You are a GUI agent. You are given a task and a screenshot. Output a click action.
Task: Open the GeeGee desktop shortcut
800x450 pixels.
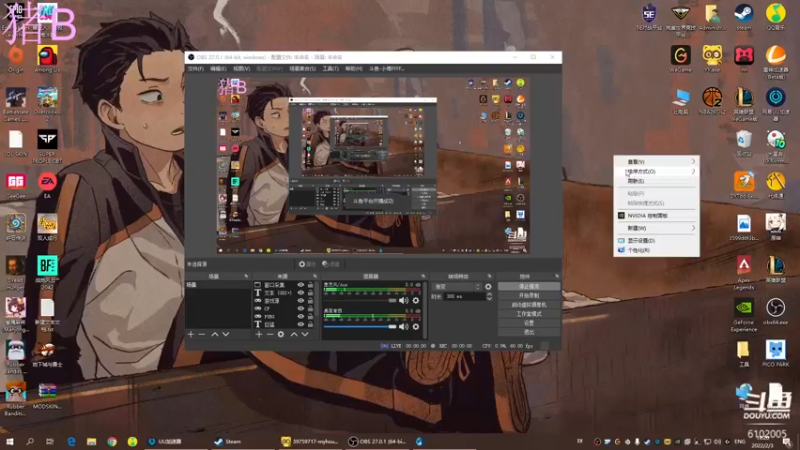pyautogui.click(x=15, y=186)
